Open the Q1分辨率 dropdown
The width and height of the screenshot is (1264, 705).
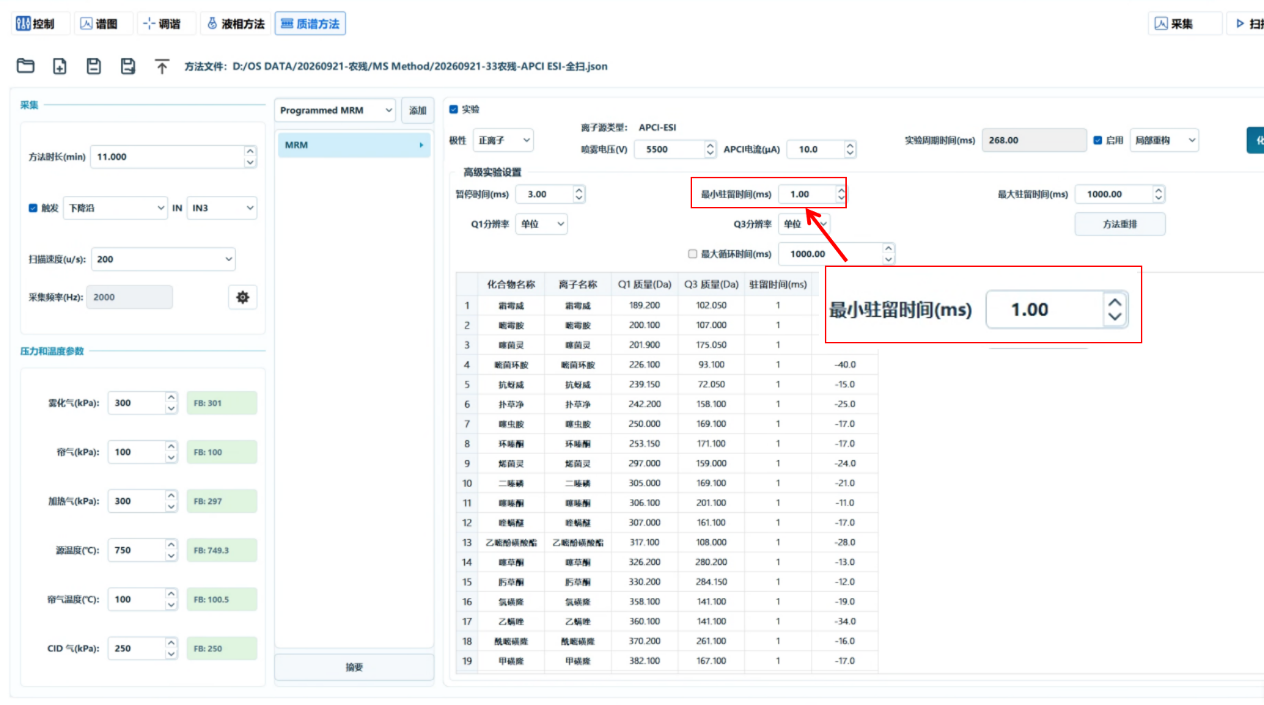pos(541,224)
